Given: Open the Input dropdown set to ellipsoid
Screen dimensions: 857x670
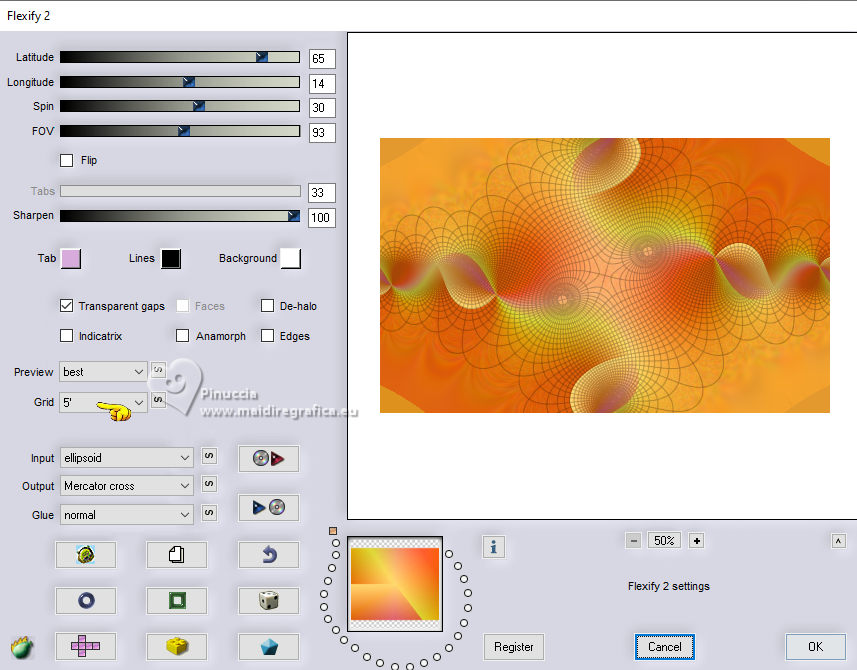Looking at the screenshot, I should coord(126,457).
